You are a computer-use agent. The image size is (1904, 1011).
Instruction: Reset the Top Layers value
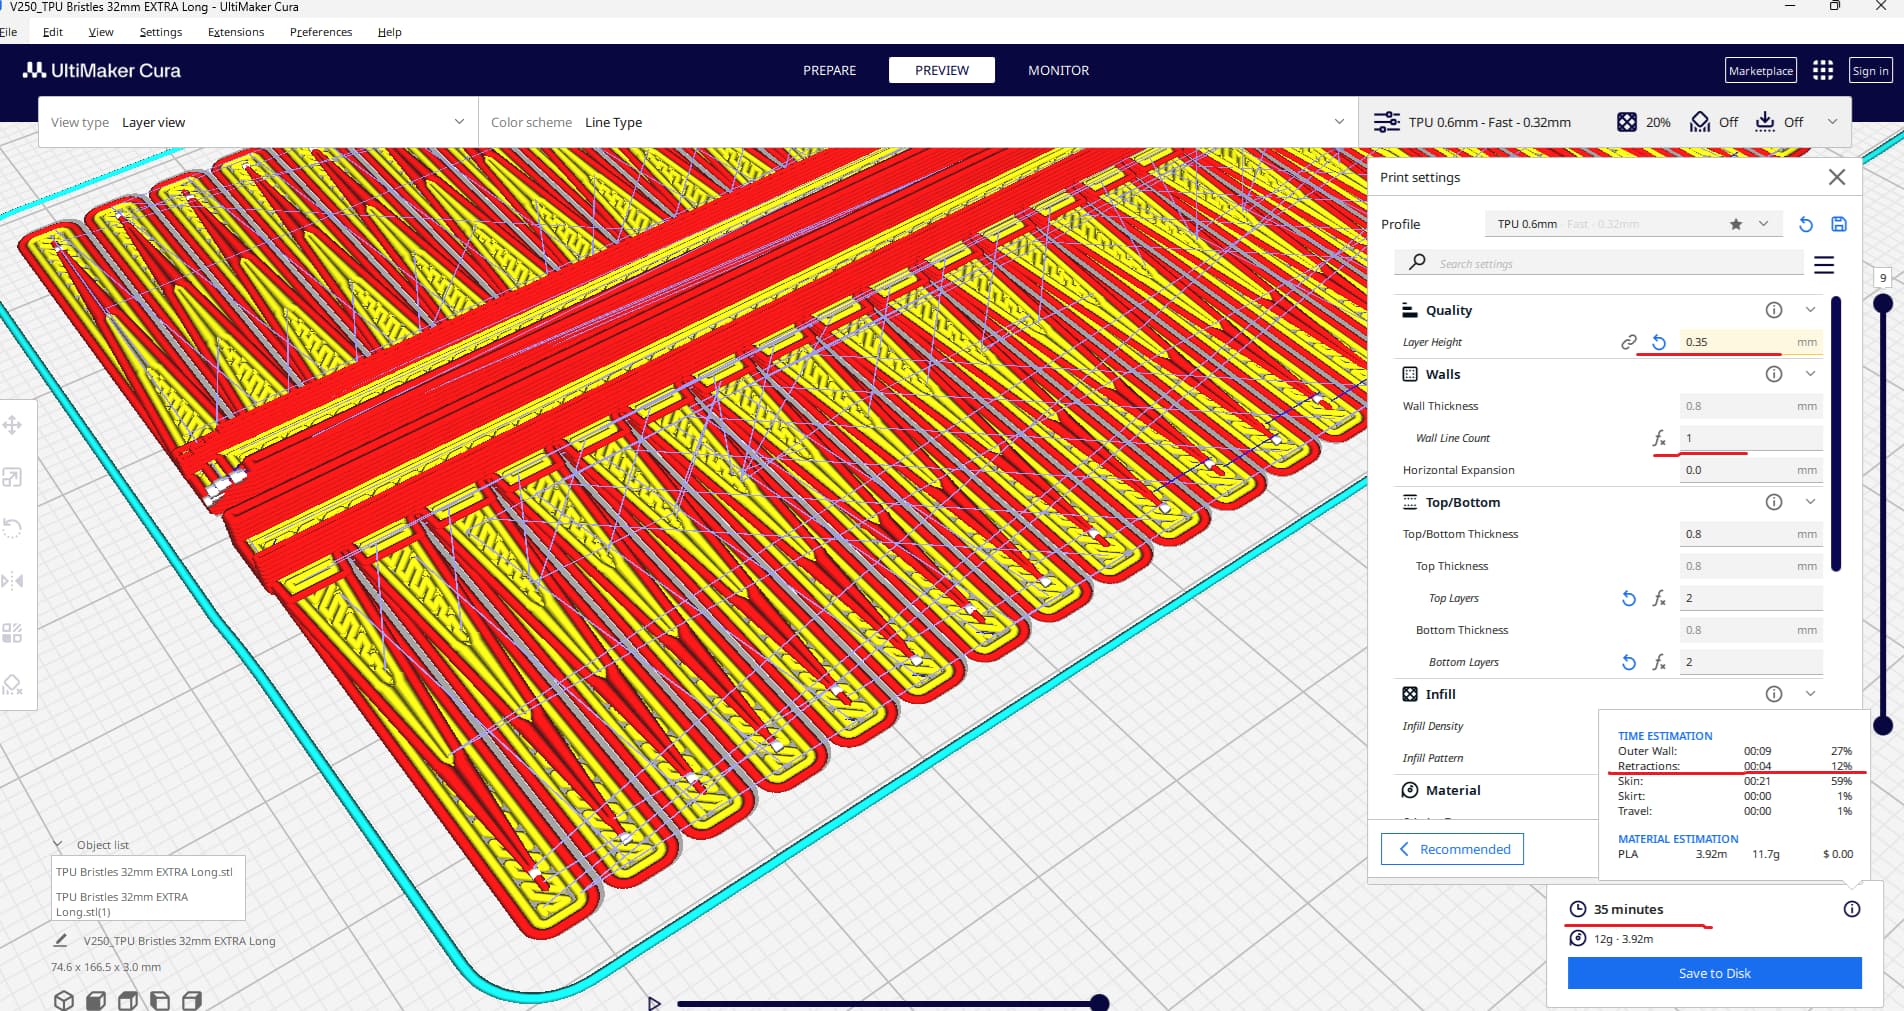pos(1628,598)
